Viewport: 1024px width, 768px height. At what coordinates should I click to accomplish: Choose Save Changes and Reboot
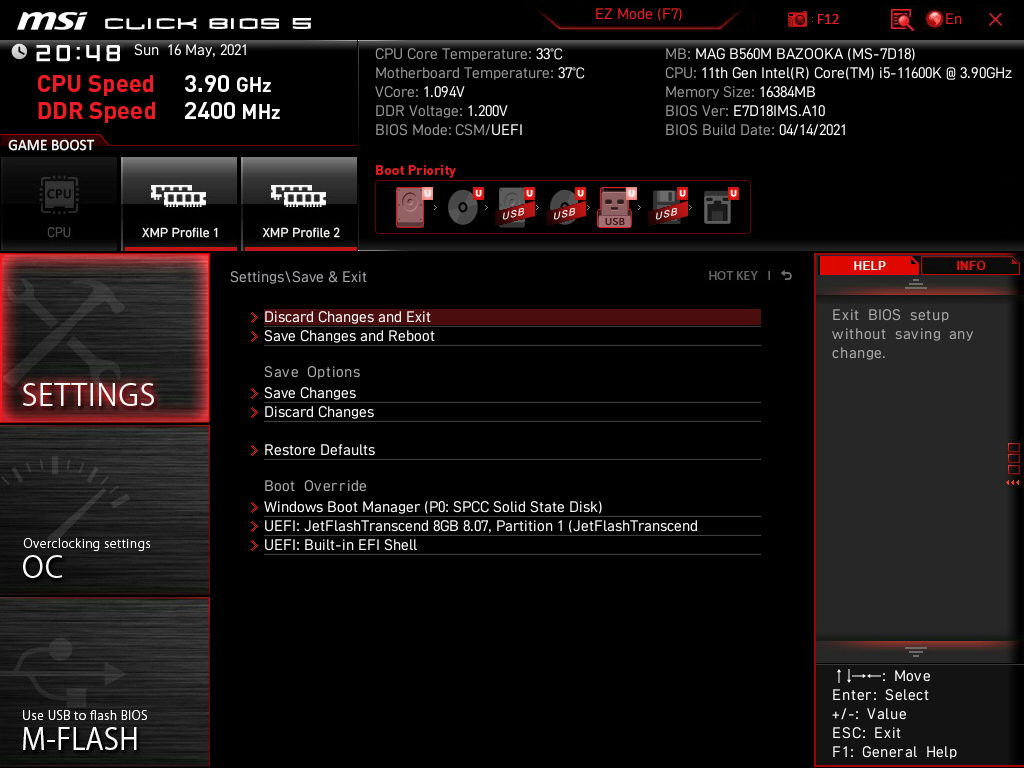(512, 336)
